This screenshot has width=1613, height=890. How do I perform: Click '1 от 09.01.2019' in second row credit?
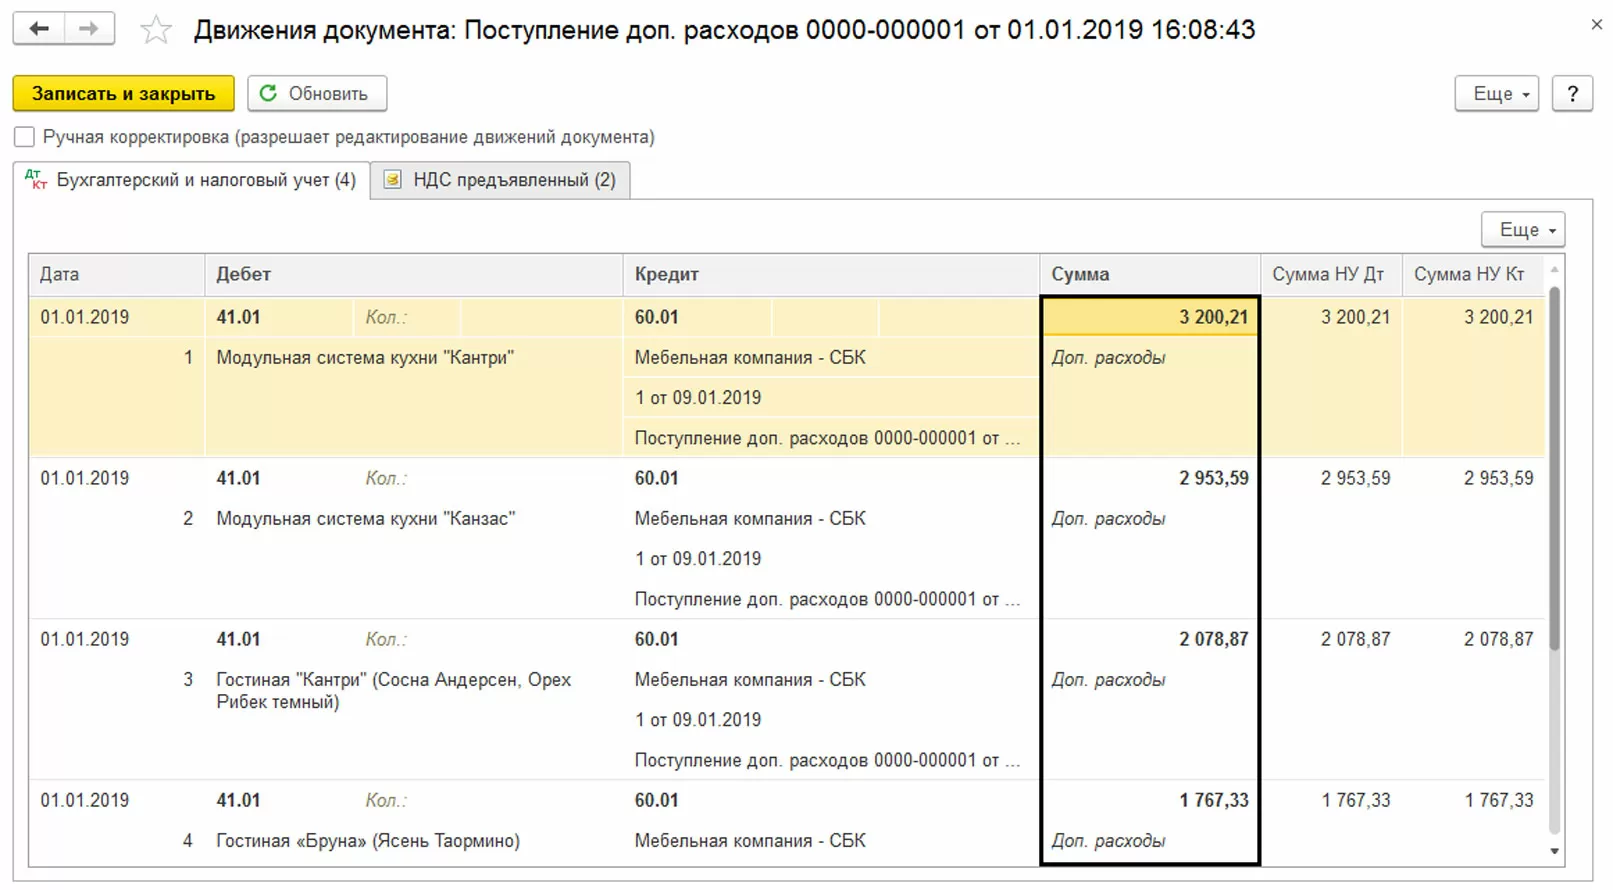click(698, 559)
